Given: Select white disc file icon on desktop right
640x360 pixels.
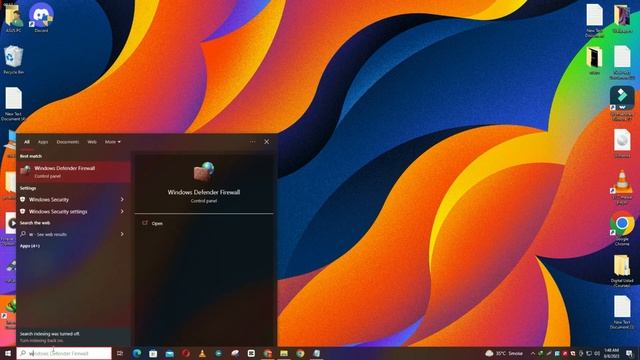Looking at the screenshot, I should [622, 143].
